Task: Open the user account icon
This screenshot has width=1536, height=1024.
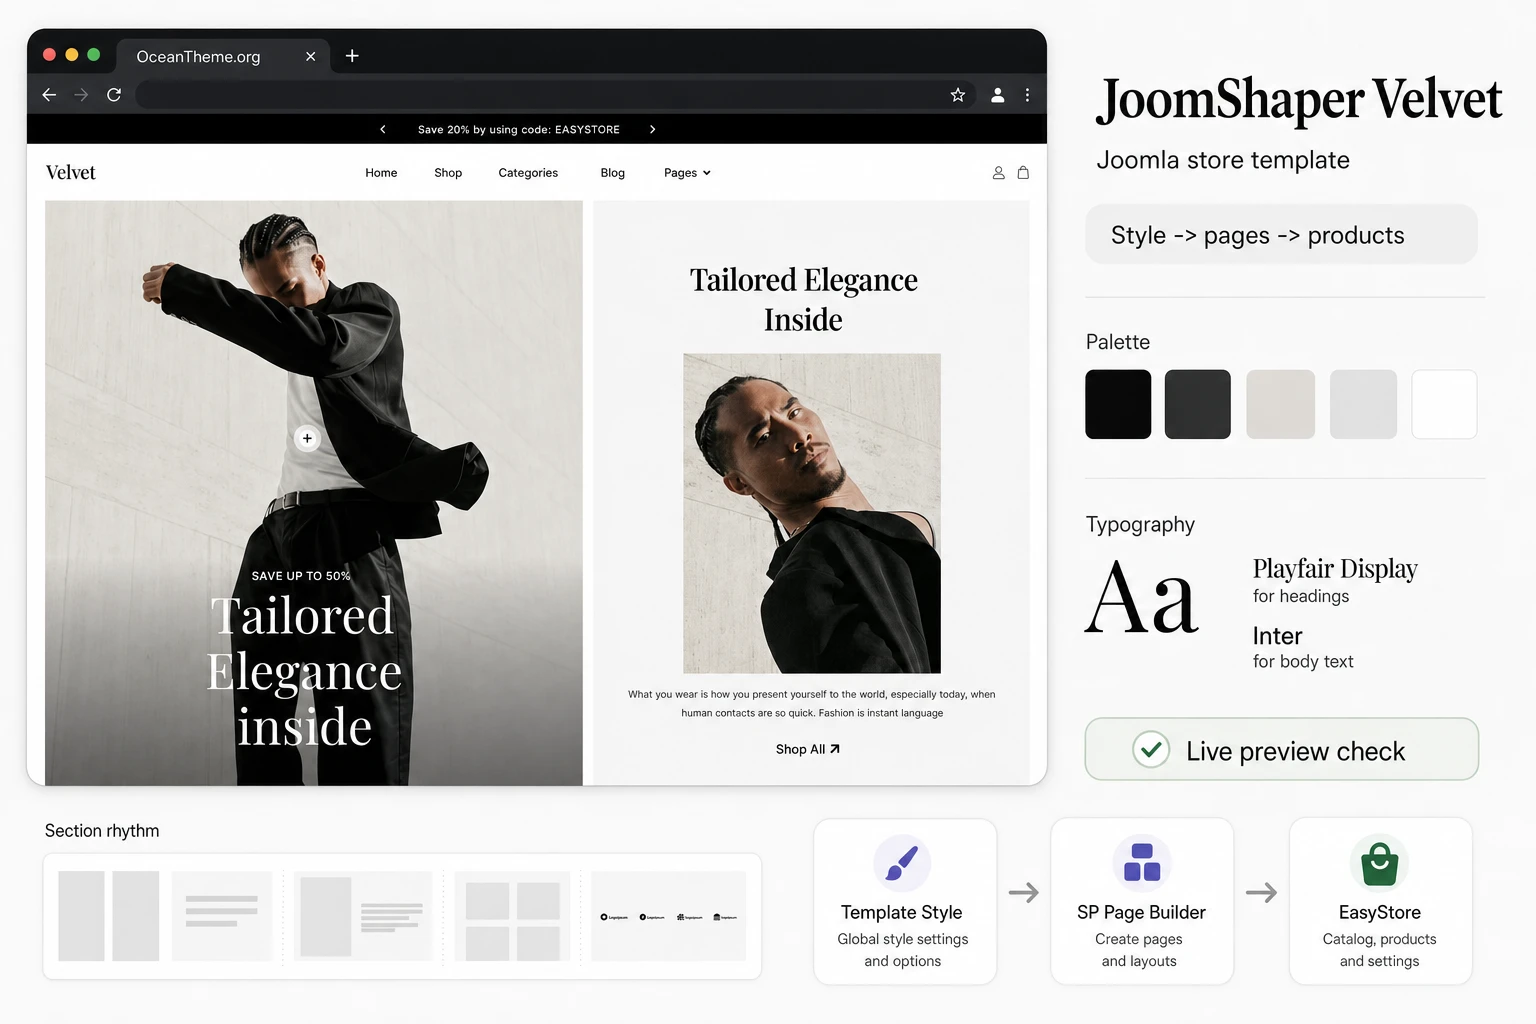Action: coord(998,173)
